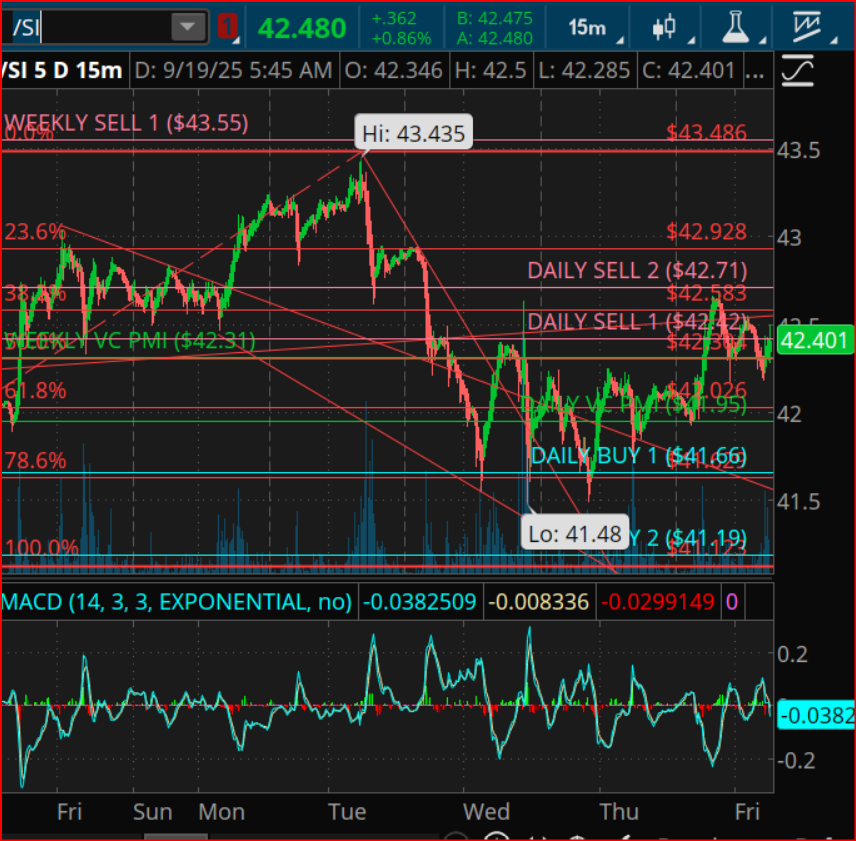Screen dimensions: 856x841
Task: Click the high value H: 42.5
Action: (490, 70)
